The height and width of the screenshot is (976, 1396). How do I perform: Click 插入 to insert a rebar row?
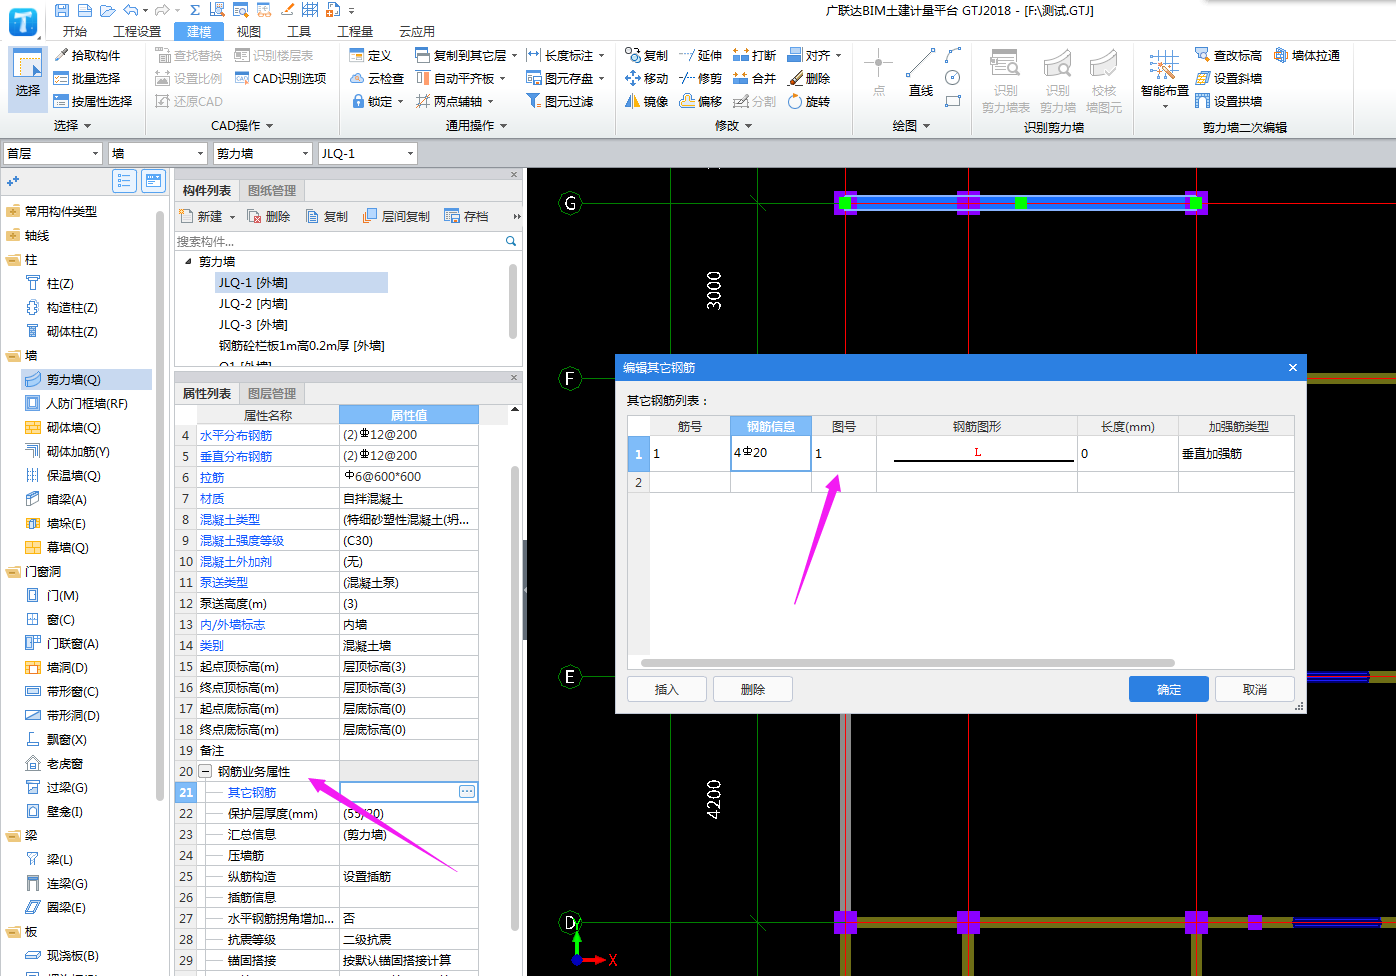click(x=667, y=689)
